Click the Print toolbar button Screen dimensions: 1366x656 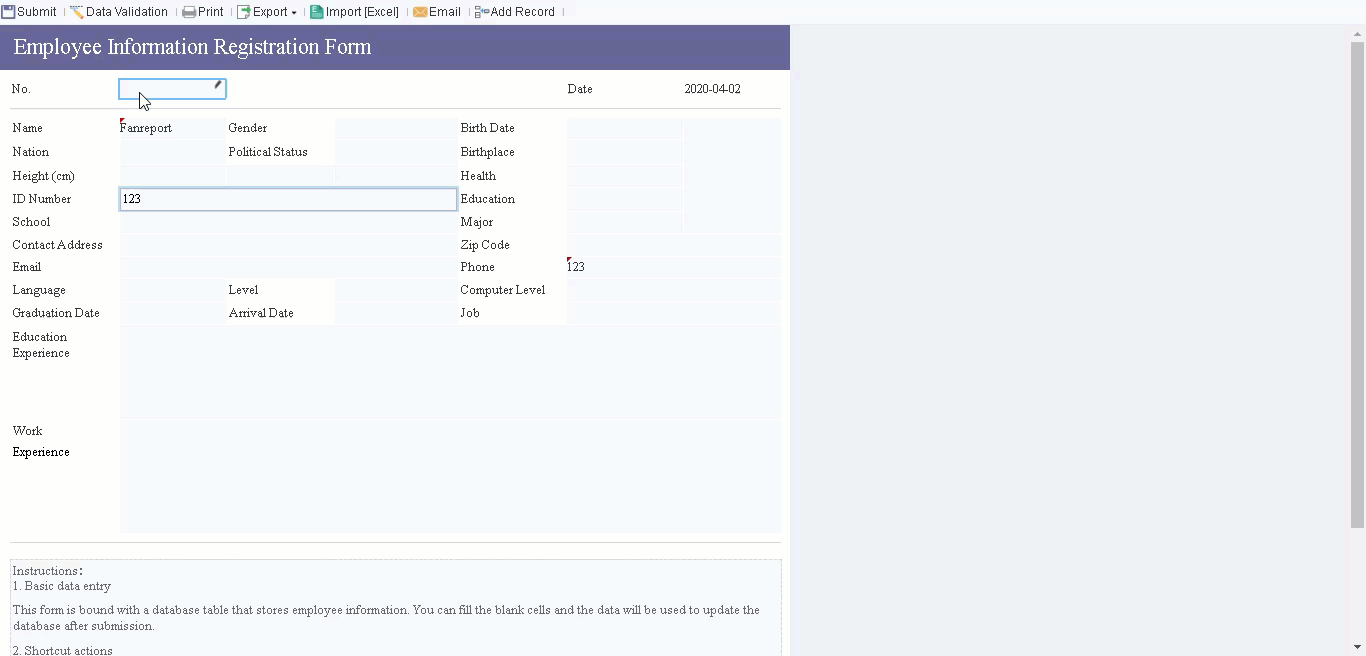point(203,12)
